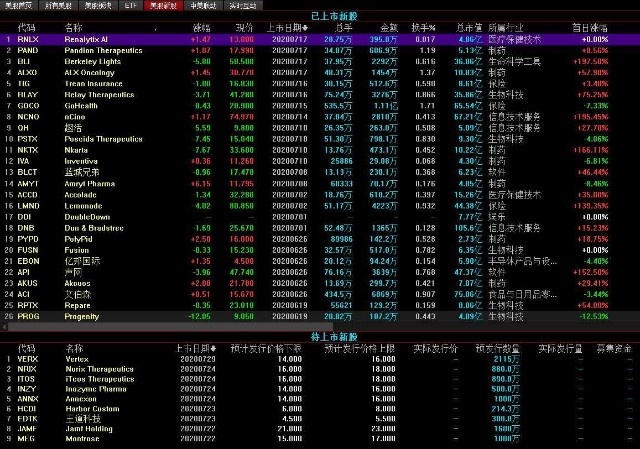The height and width of the screenshot is (449, 640).
Task: Select the PAND ticker code
Action: (x=28, y=51)
